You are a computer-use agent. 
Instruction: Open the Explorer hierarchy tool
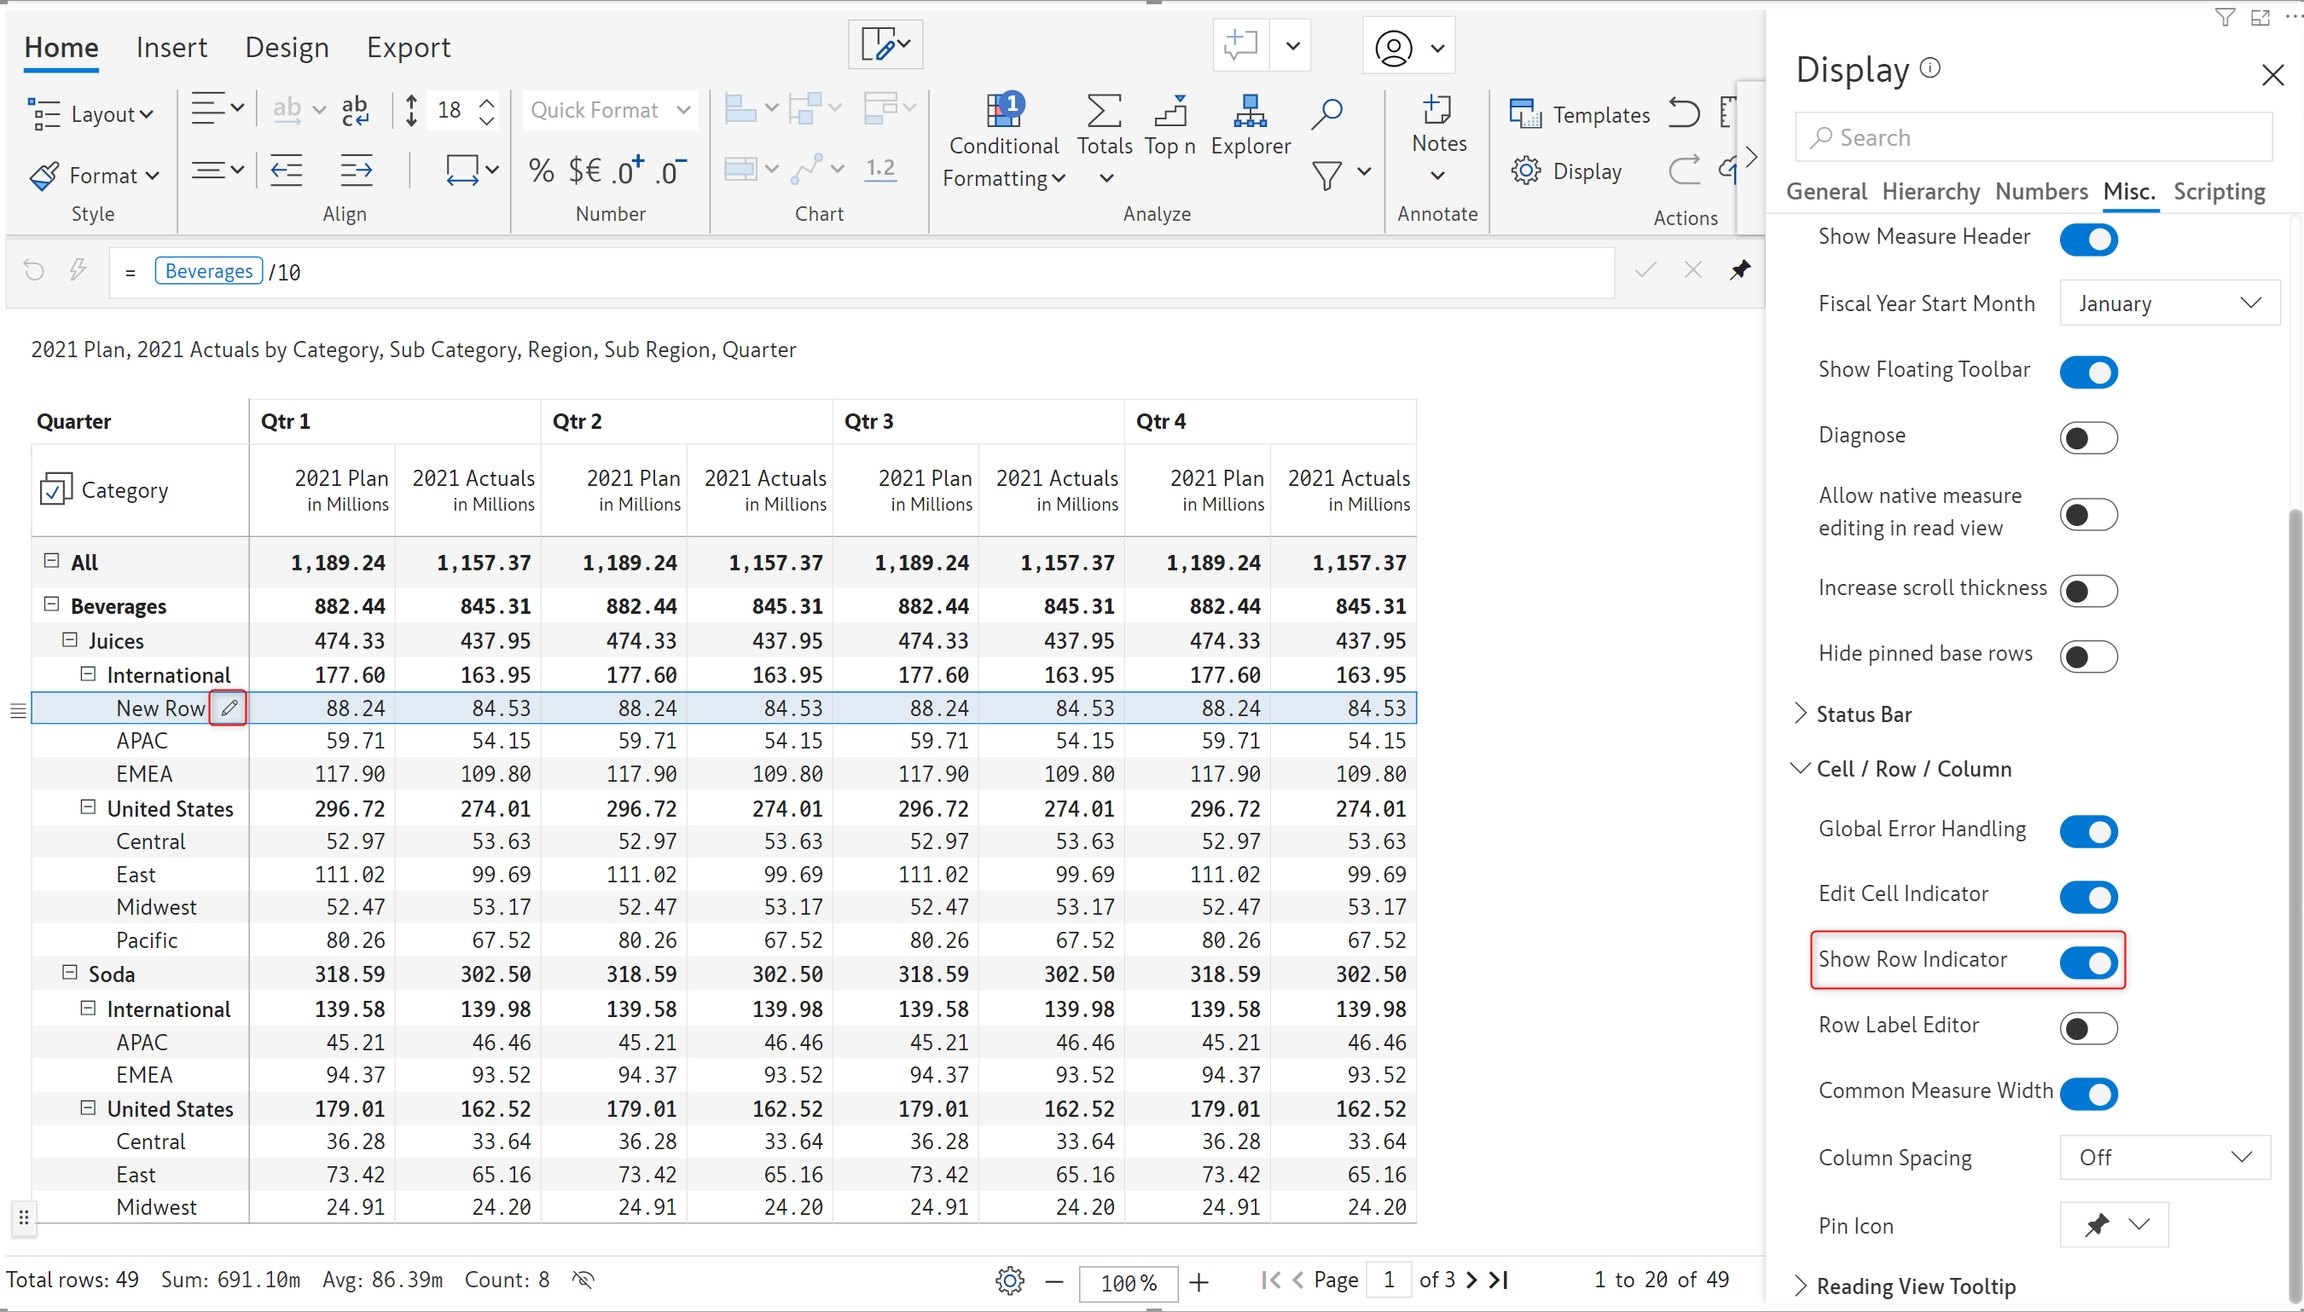coord(1250,112)
